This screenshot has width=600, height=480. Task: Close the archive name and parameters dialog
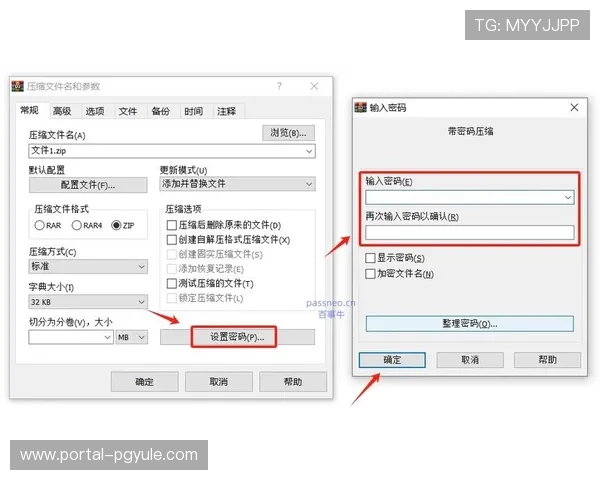pyautogui.click(x=314, y=86)
